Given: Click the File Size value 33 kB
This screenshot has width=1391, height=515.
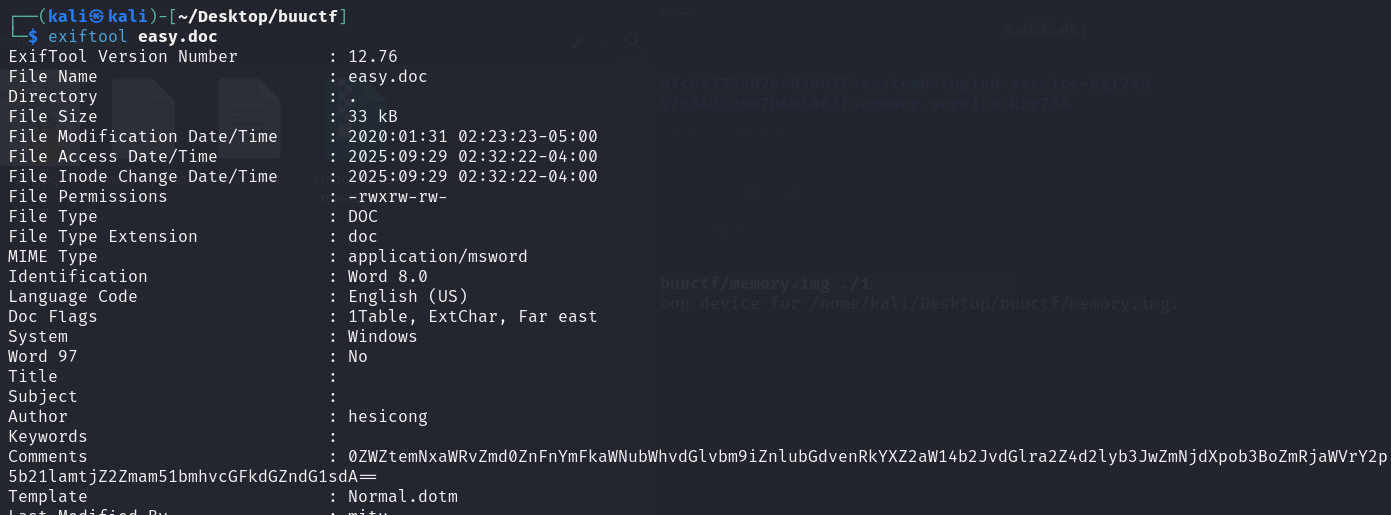Looking at the screenshot, I should (372, 117).
